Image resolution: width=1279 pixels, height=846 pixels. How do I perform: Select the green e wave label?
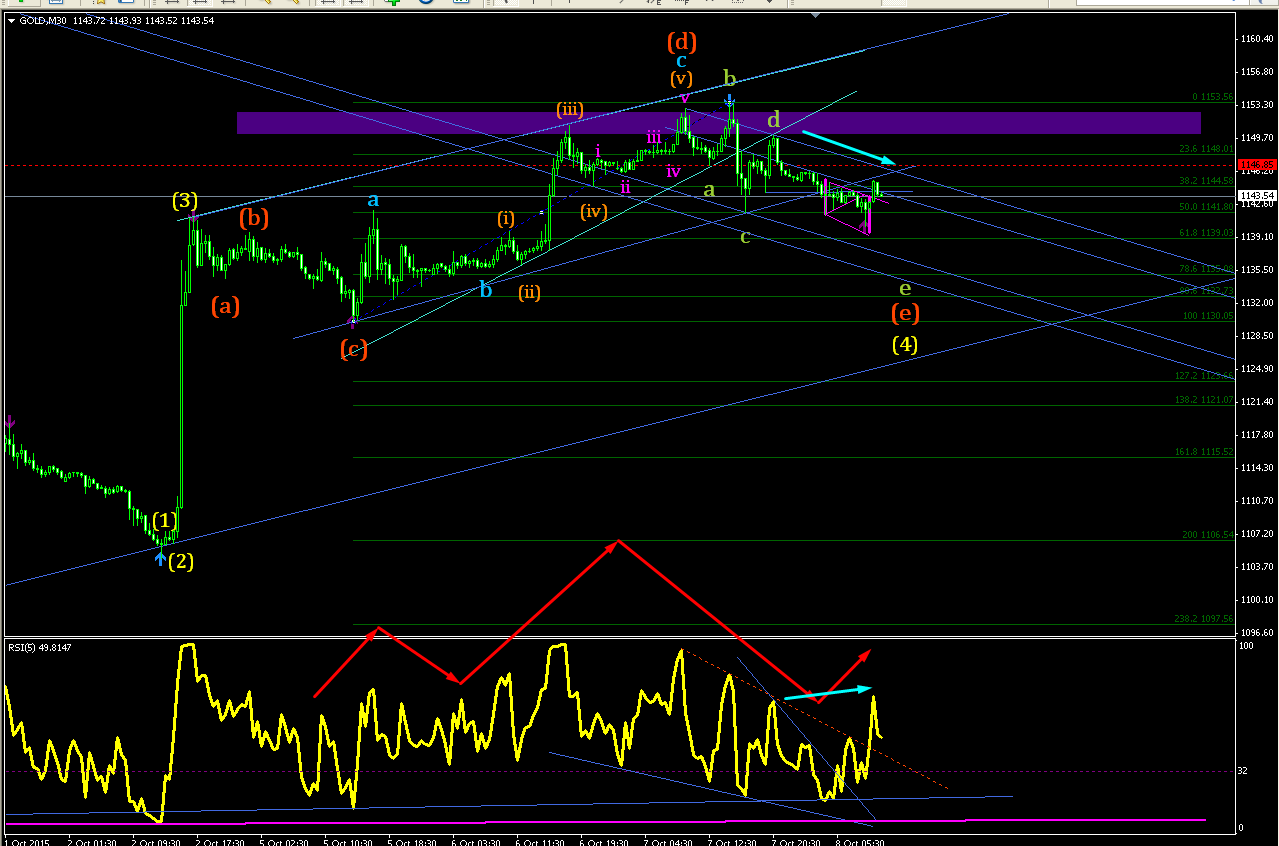click(905, 288)
